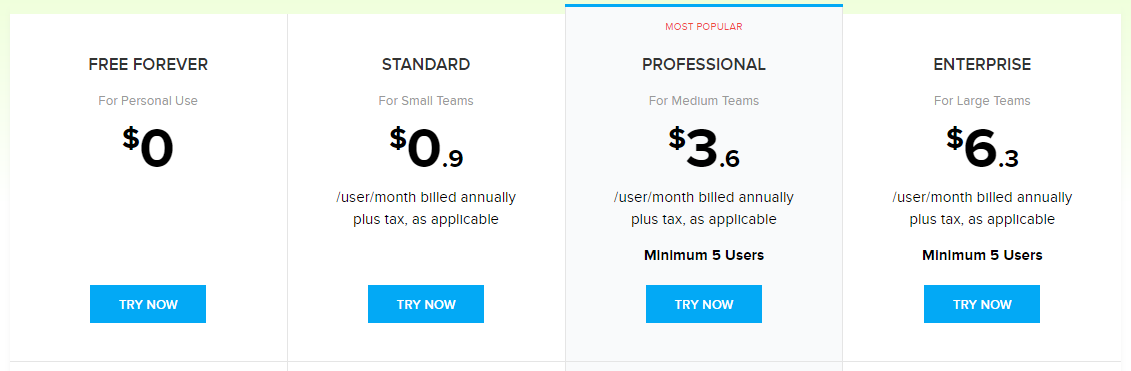Click "For Personal Use" subtitle
Viewport: 1131px width, 371px height.
pyautogui.click(x=148, y=100)
